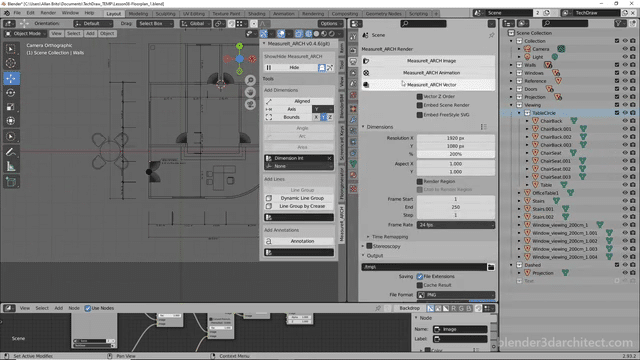The height and width of the screenshot is (360, 640).
Task: Click the Backdrop button in node editor
Action: (x=409, y=308)
